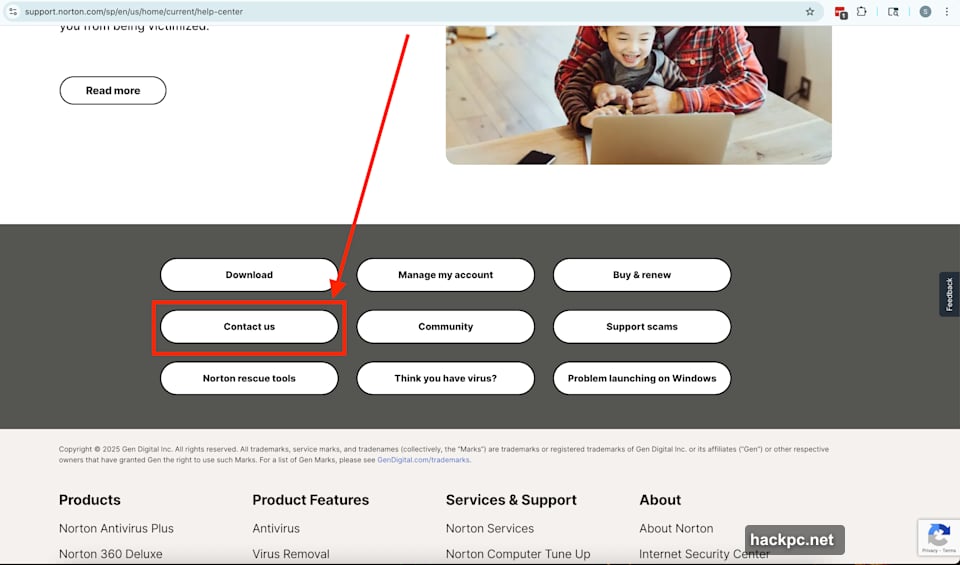Click the tab search icon in toolbar
Viewport: 960px width, 565px height.
click(x=893, y=12)
